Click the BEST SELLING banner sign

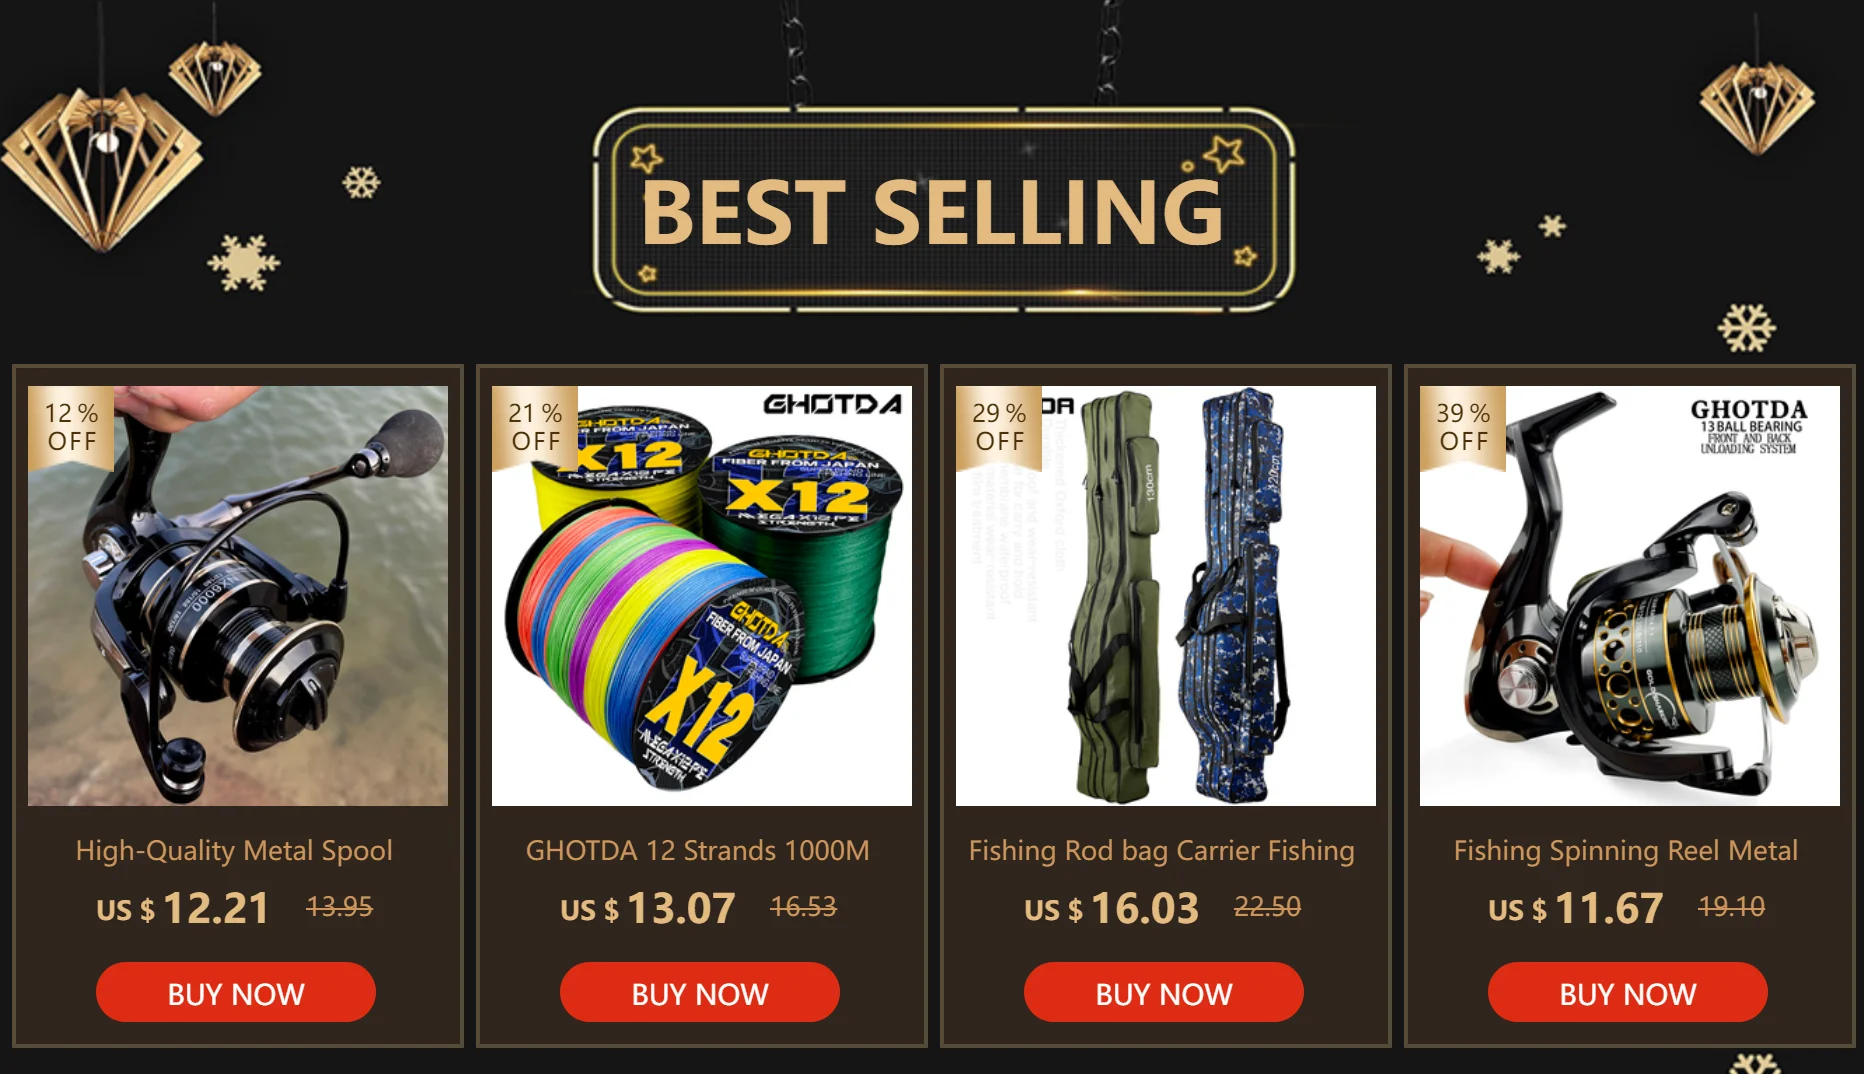(x=943, y=209)
